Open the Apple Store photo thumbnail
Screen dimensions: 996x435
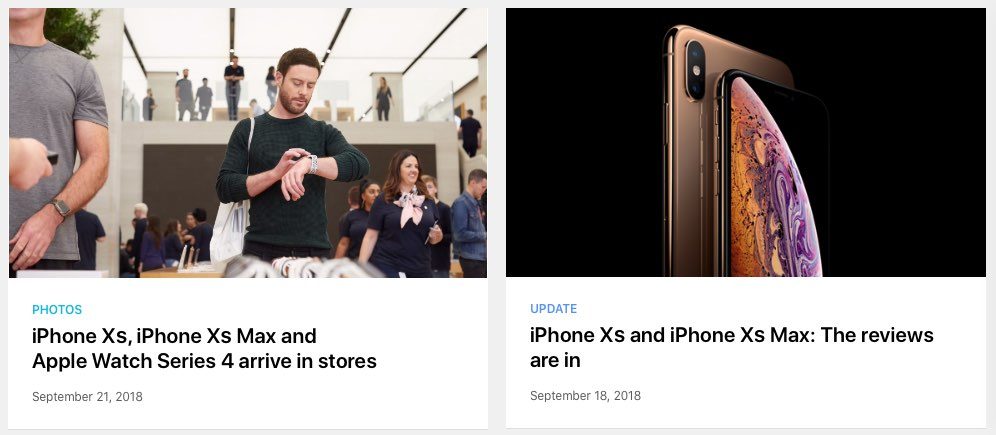(248, 143)
